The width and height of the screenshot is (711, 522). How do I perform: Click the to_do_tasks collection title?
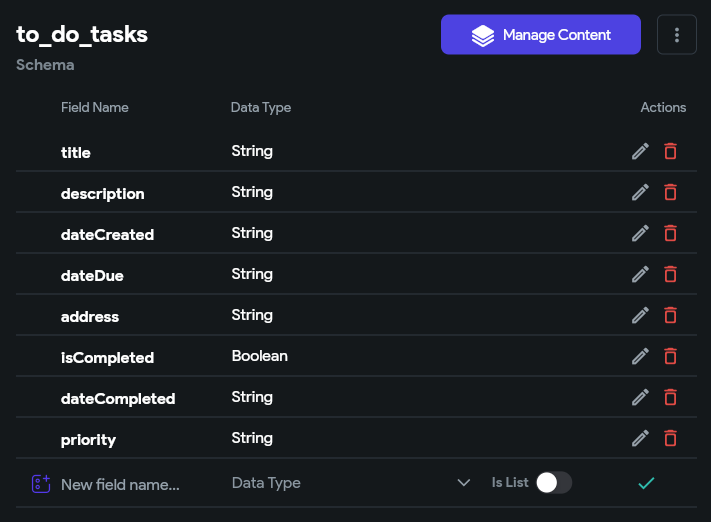tap(82, 34)
